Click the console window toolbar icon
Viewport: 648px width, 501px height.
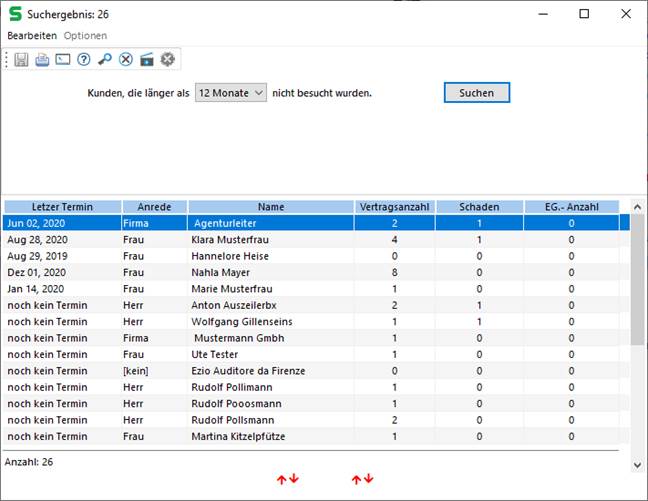pyautogui.click(x=63, y=60)
